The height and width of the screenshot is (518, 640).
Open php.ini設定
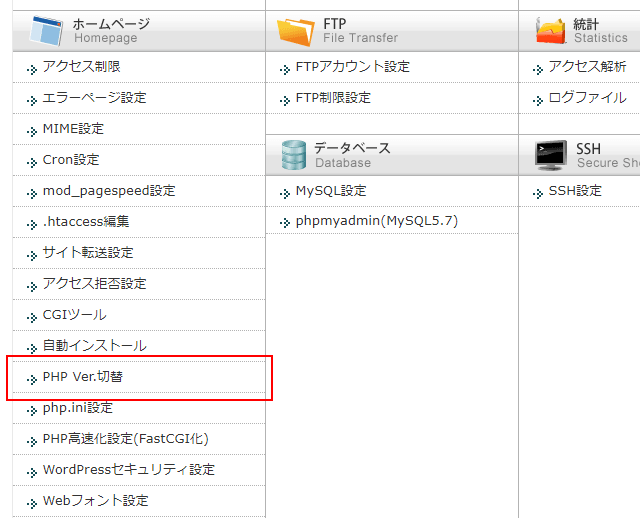pos(78,408)
